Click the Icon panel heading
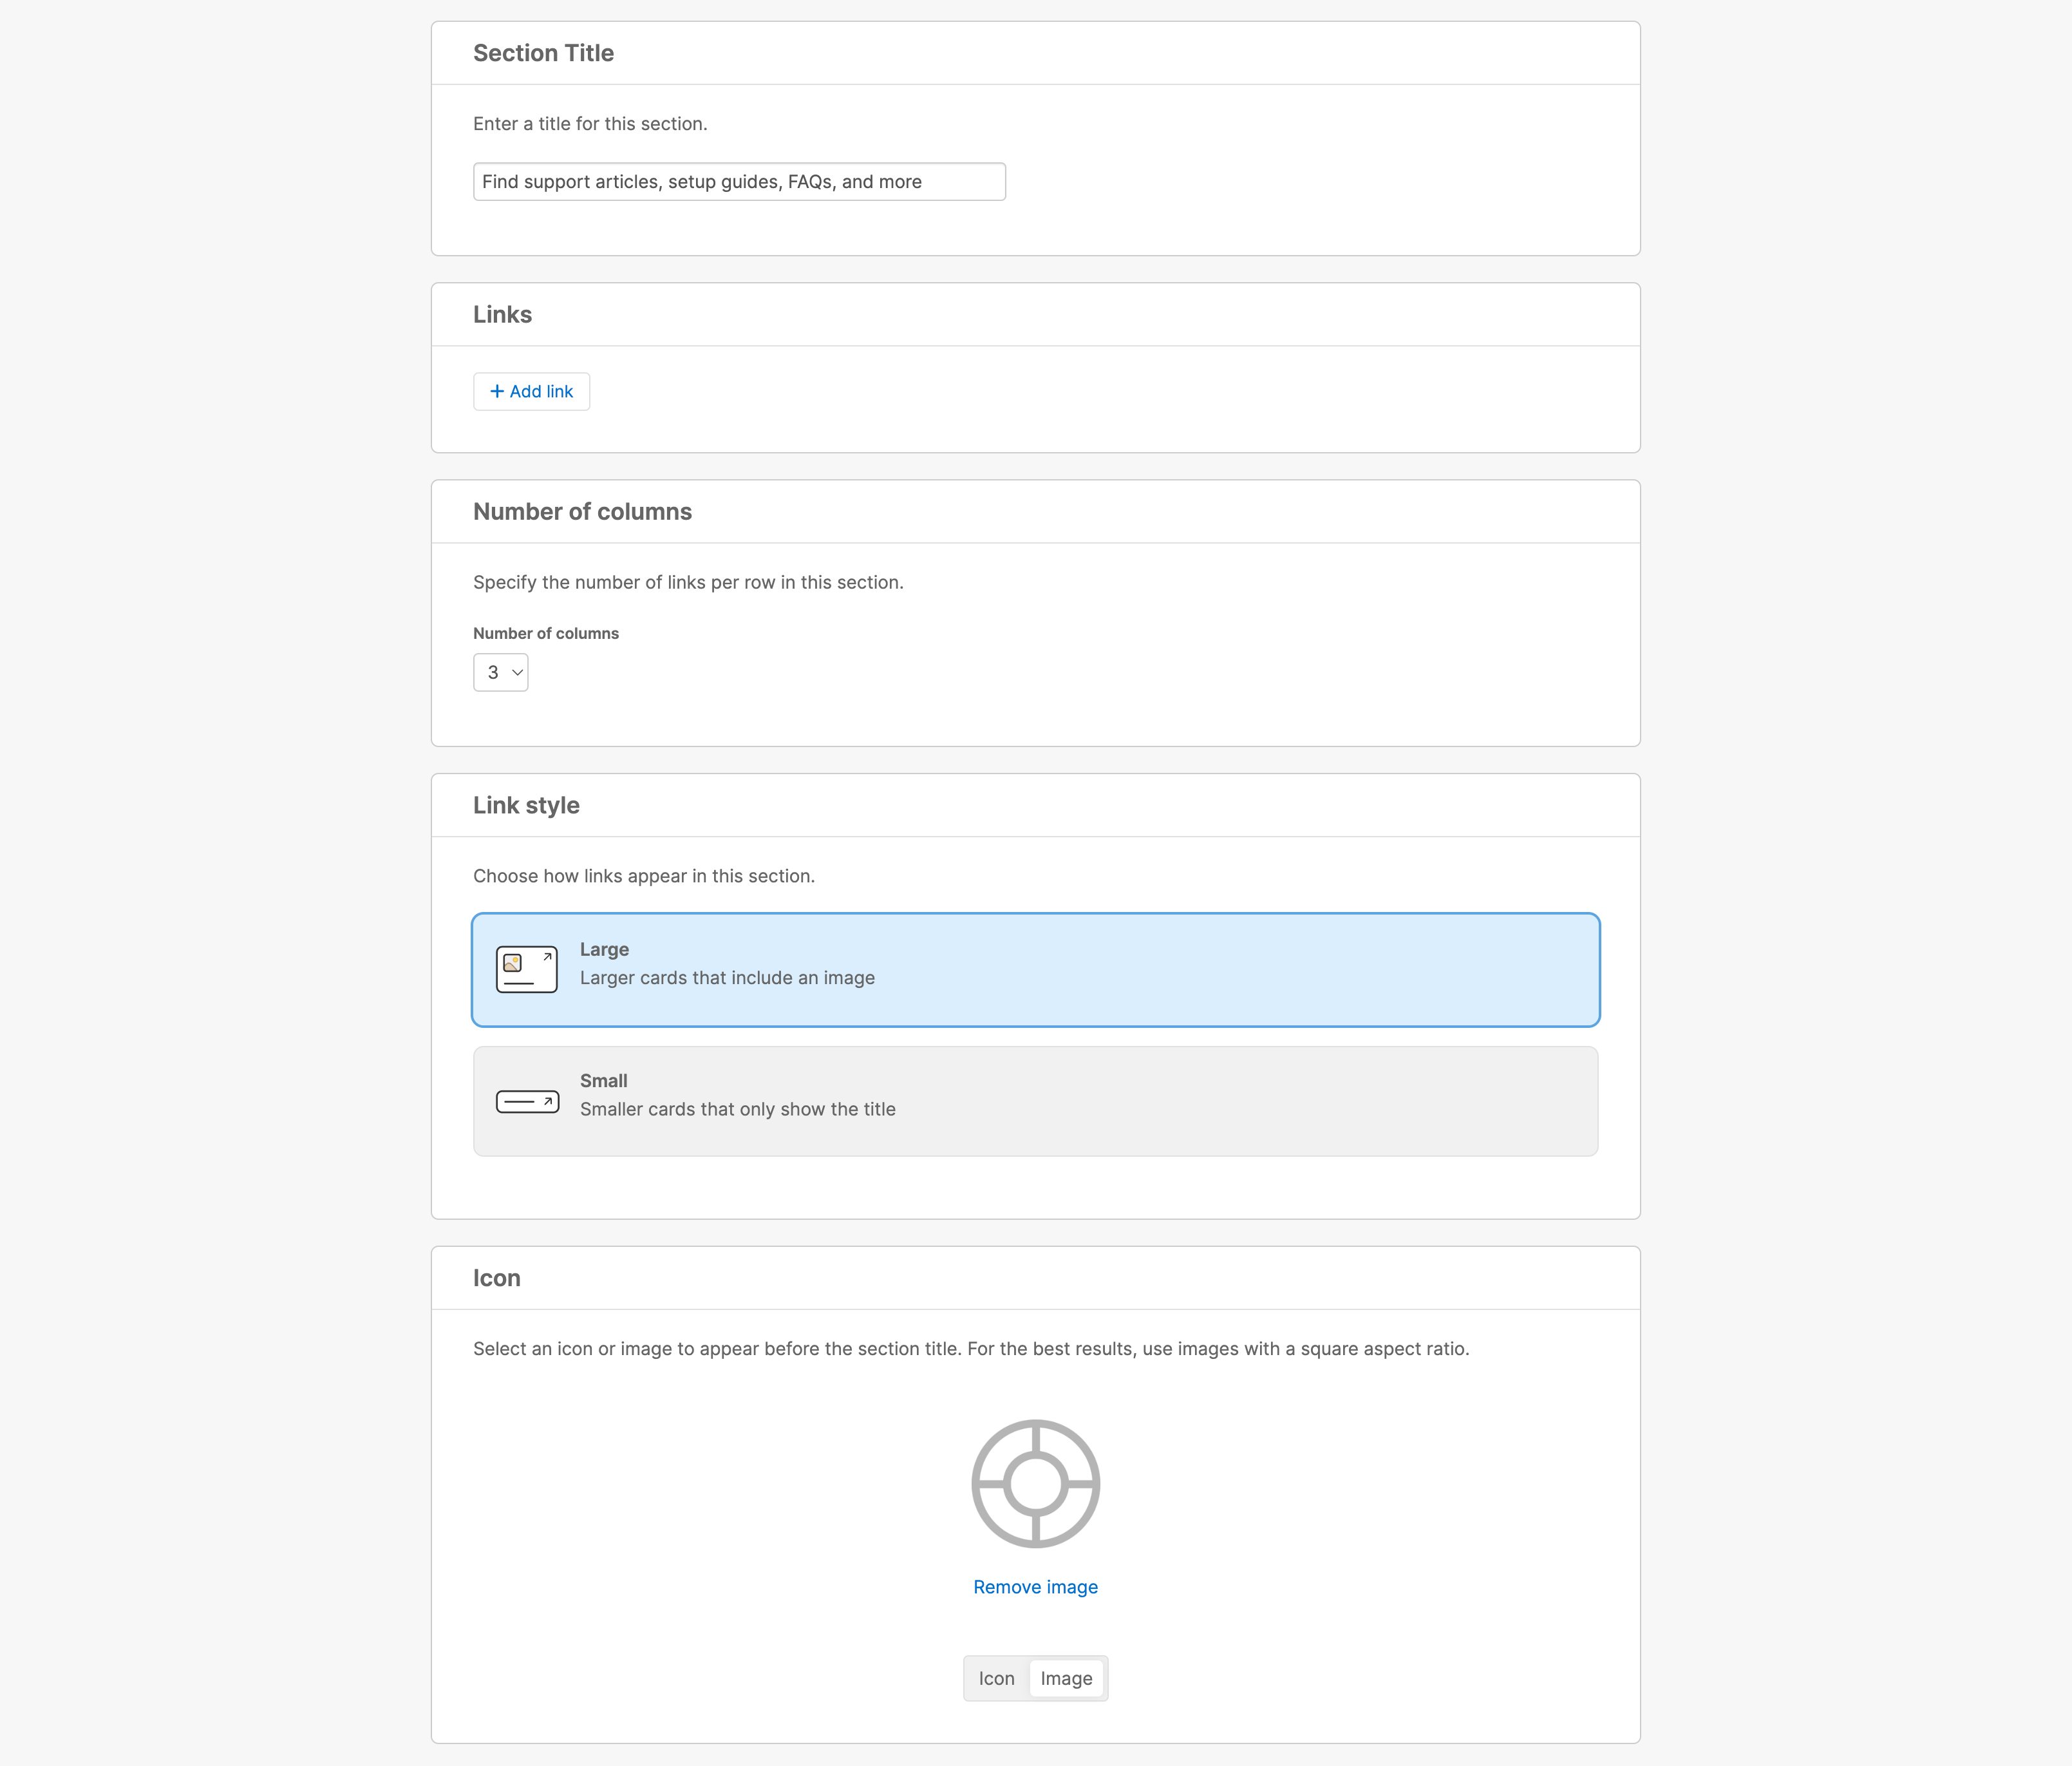Viewport: 2072px width, 1766px height. [x=496, y=1278]
